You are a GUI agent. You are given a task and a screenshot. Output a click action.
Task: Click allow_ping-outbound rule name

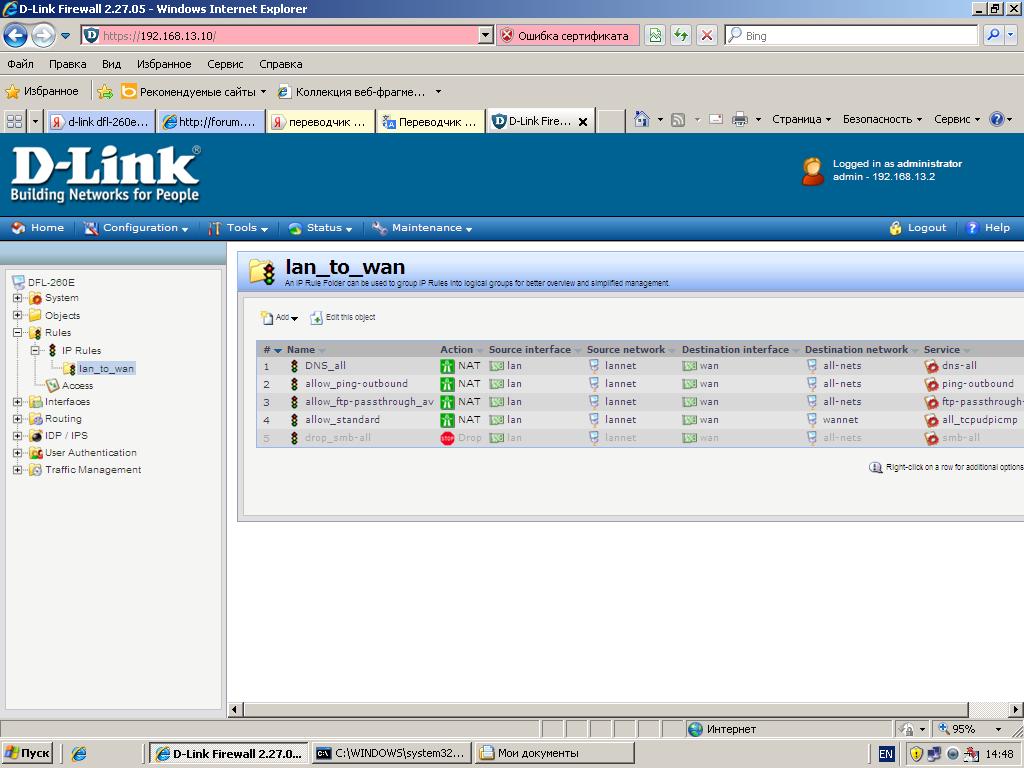coord(356,384)
